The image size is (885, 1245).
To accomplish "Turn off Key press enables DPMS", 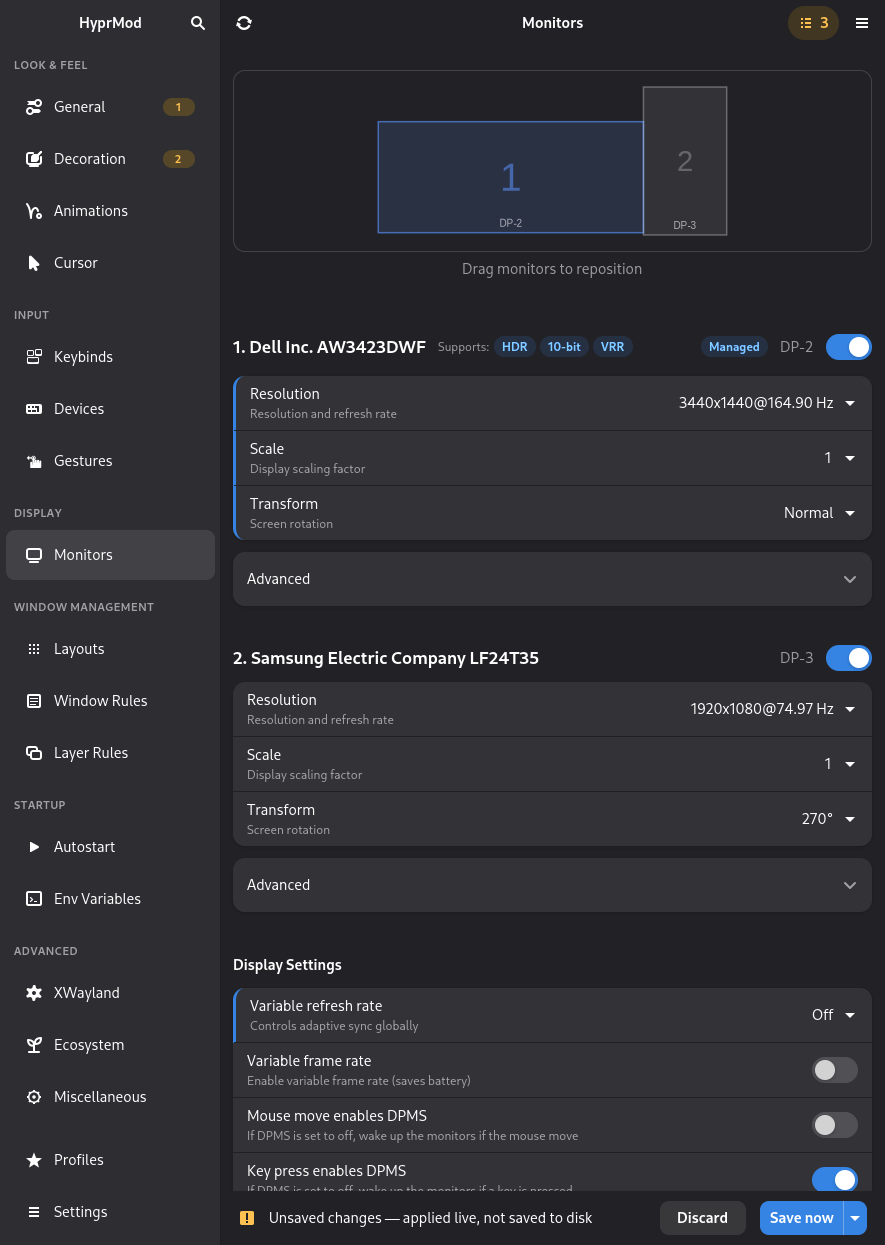I will click(835, 1180).
